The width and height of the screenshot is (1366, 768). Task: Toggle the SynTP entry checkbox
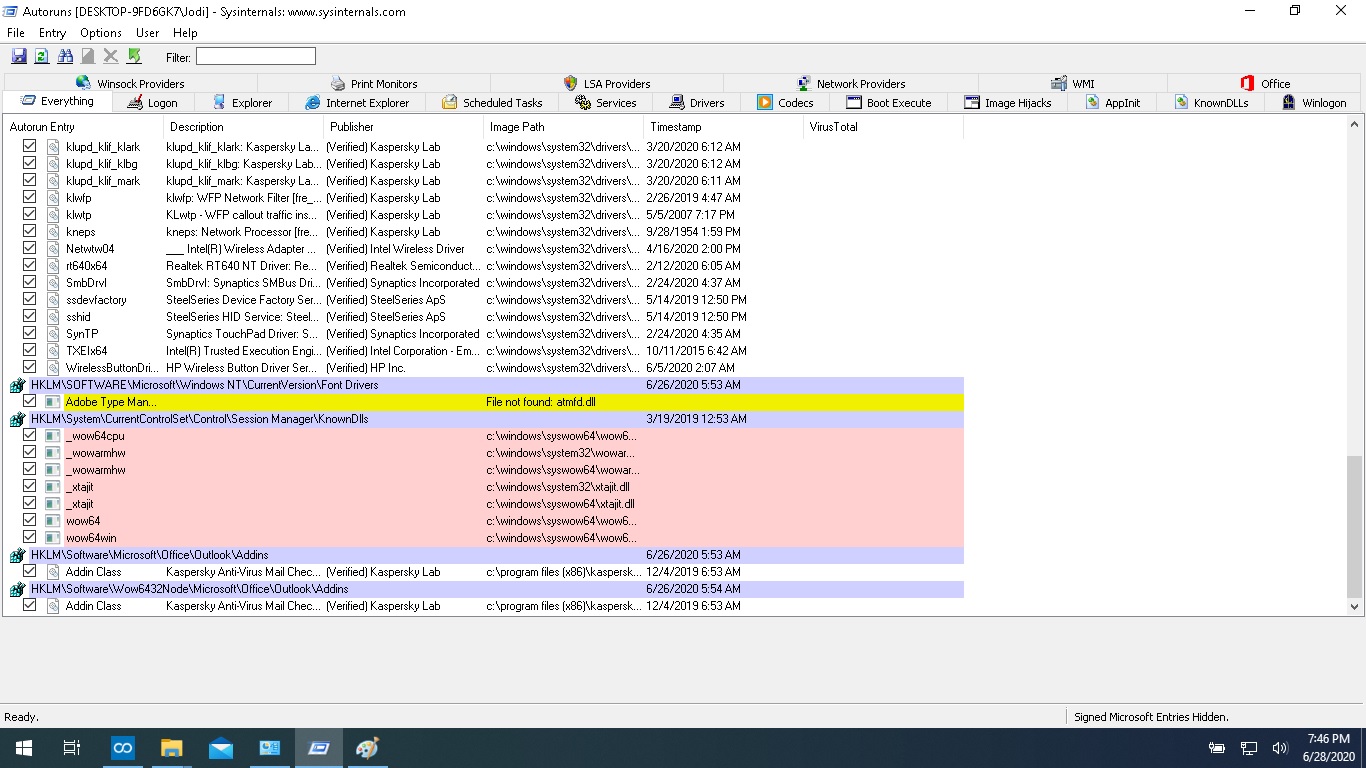(30, 334)
